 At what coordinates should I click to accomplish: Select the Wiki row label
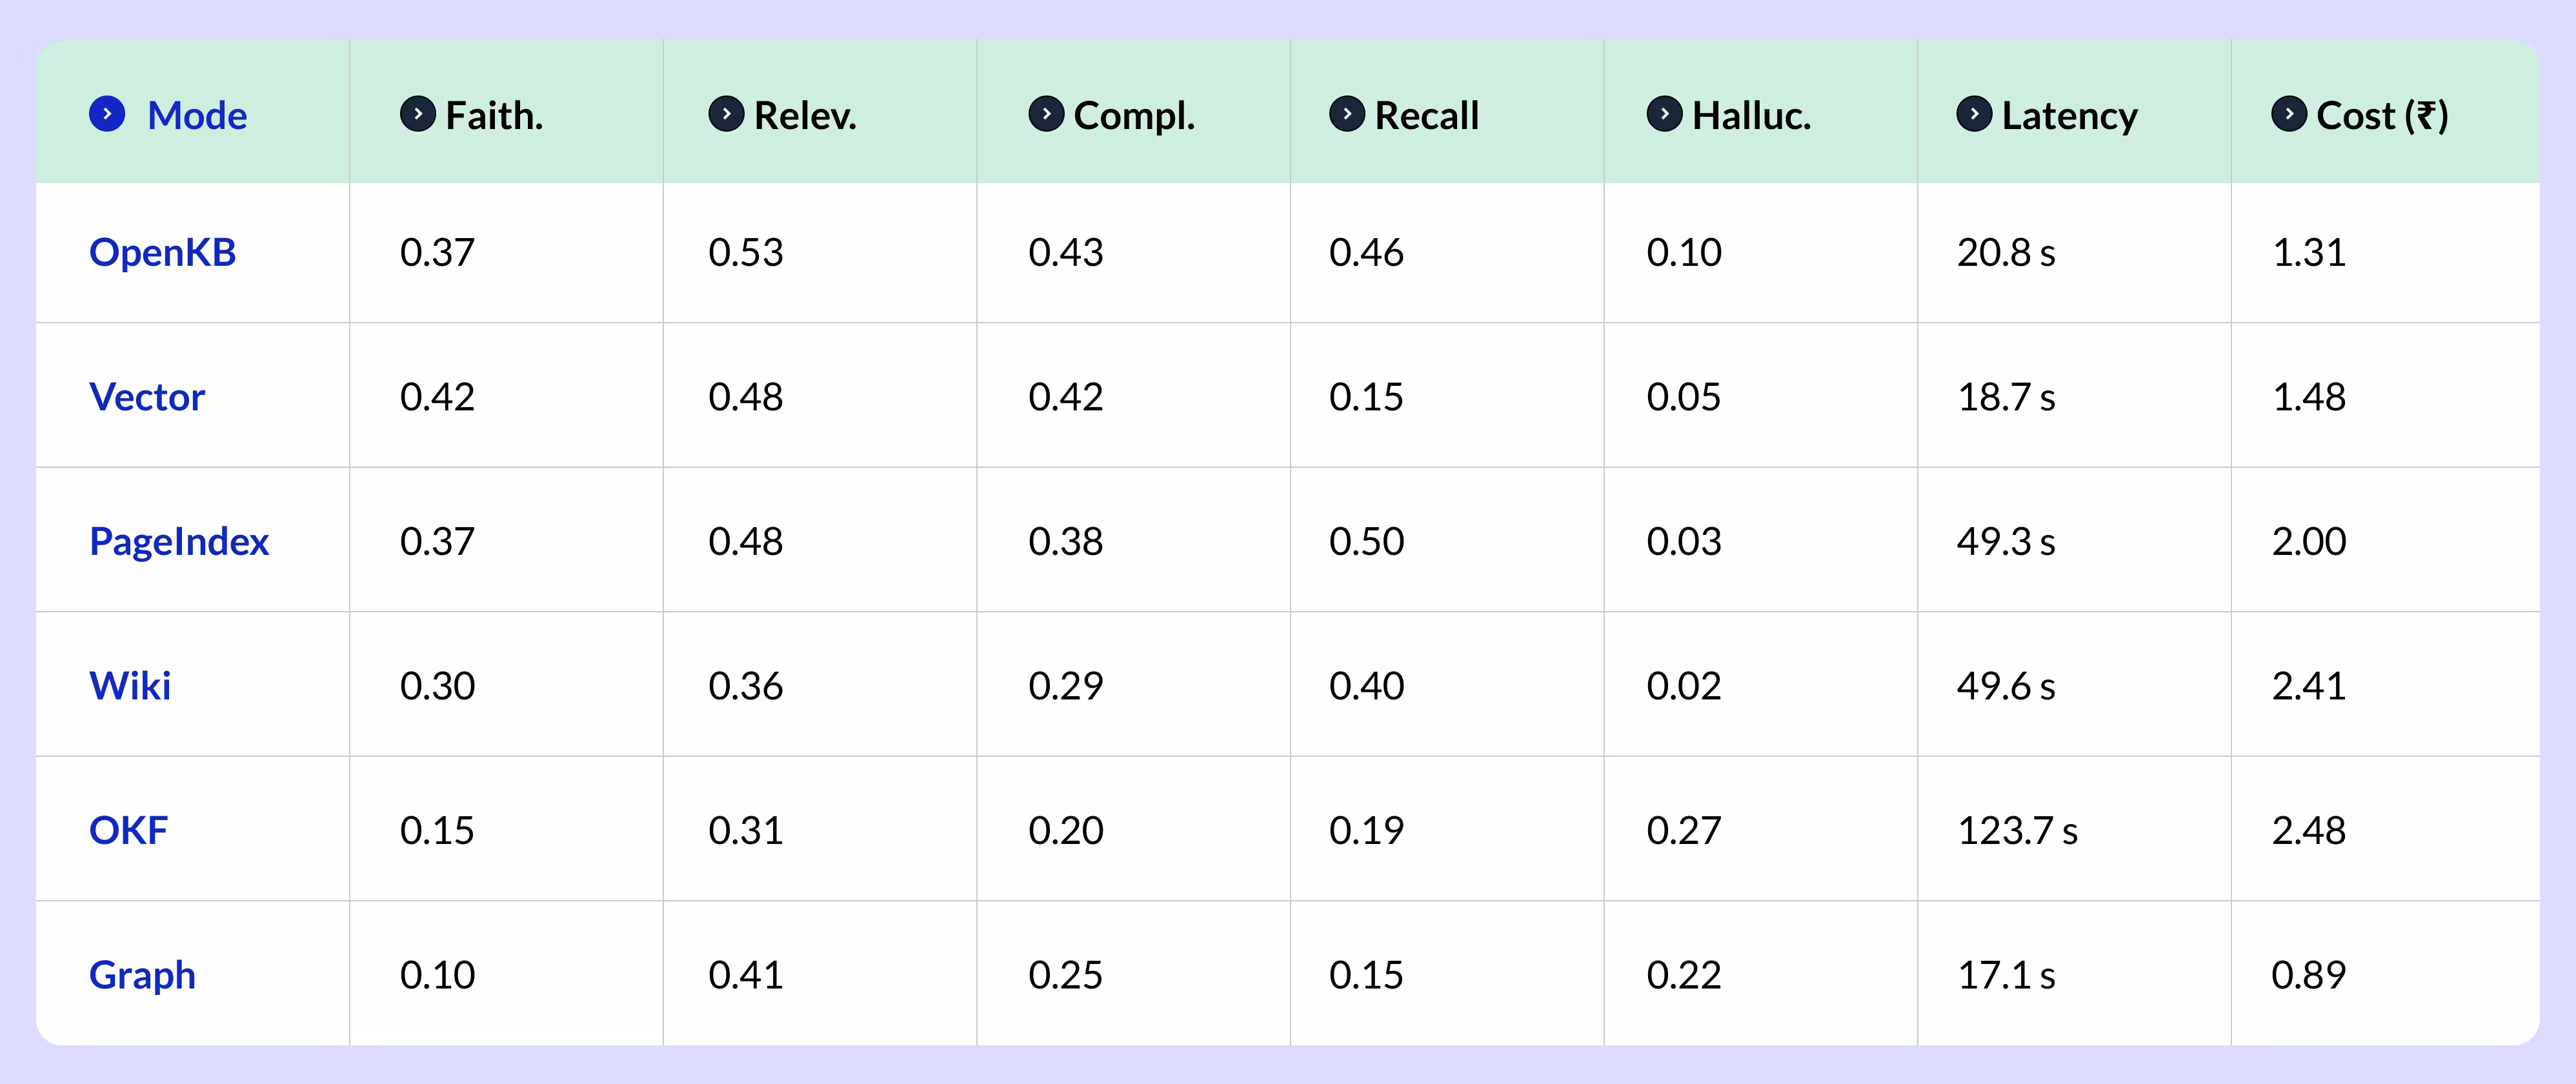130,686
